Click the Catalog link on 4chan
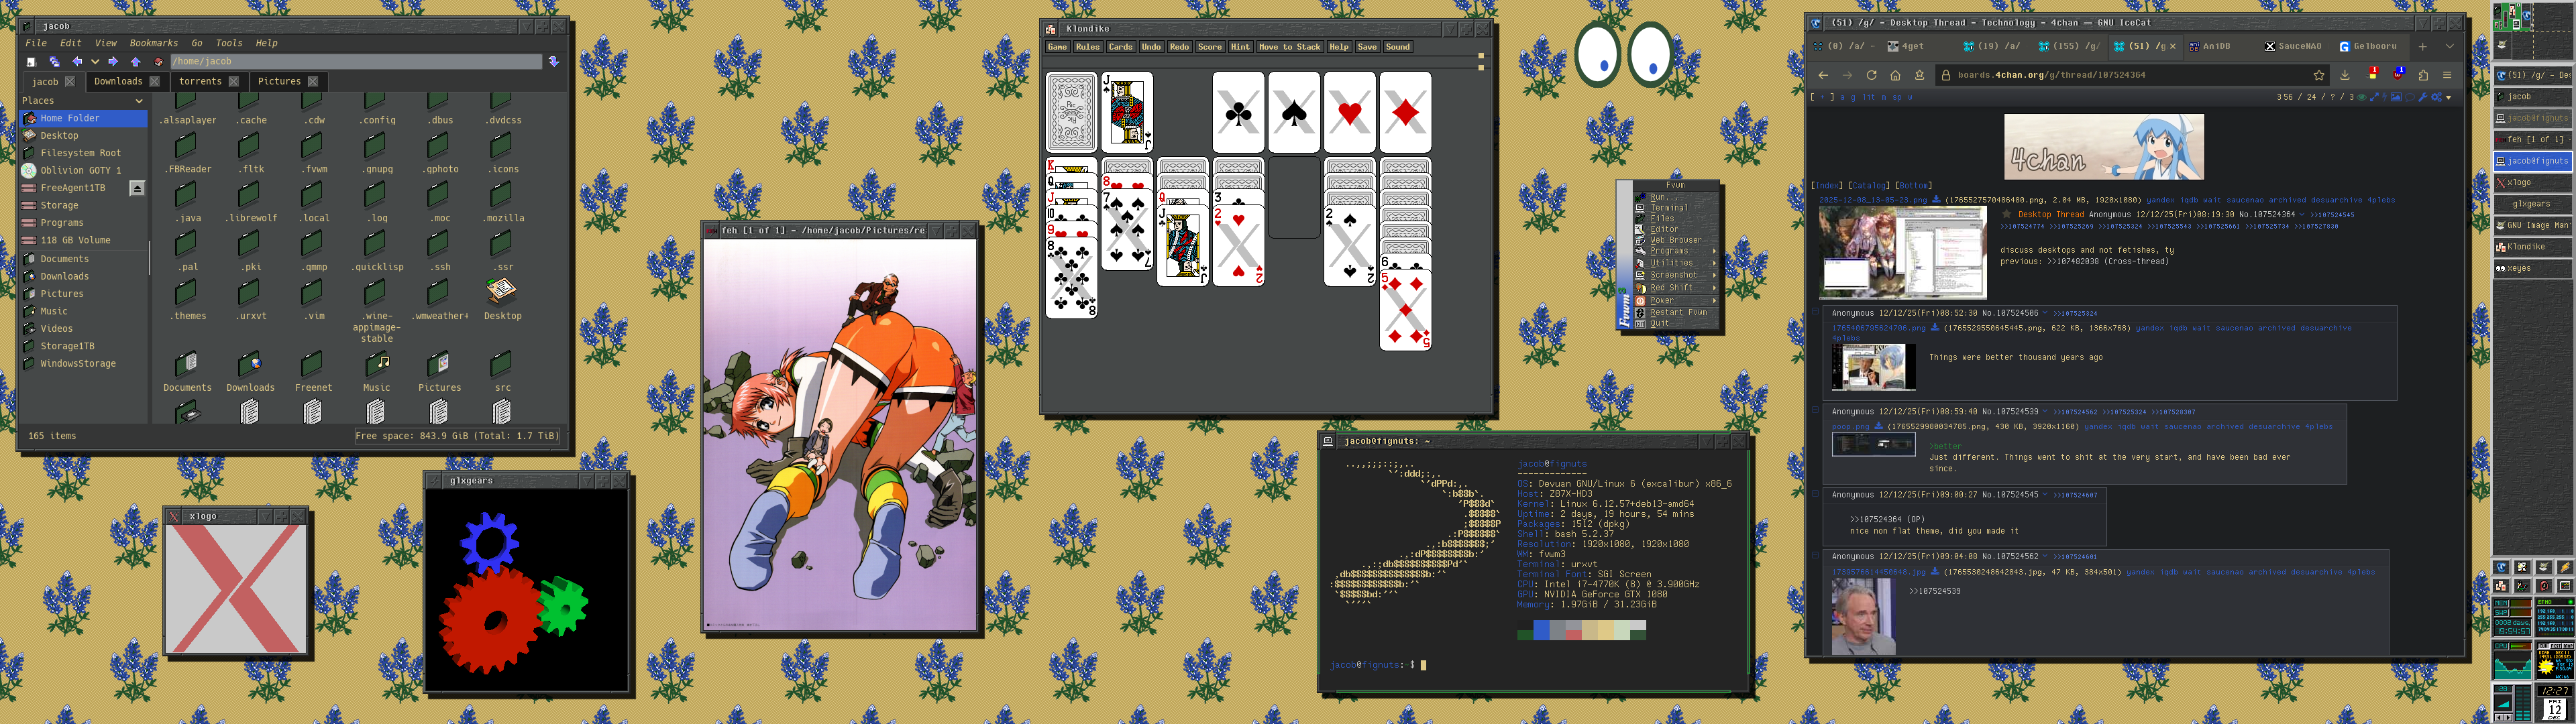This screenshot has width=2576, height=724. tap(1869, 185)
